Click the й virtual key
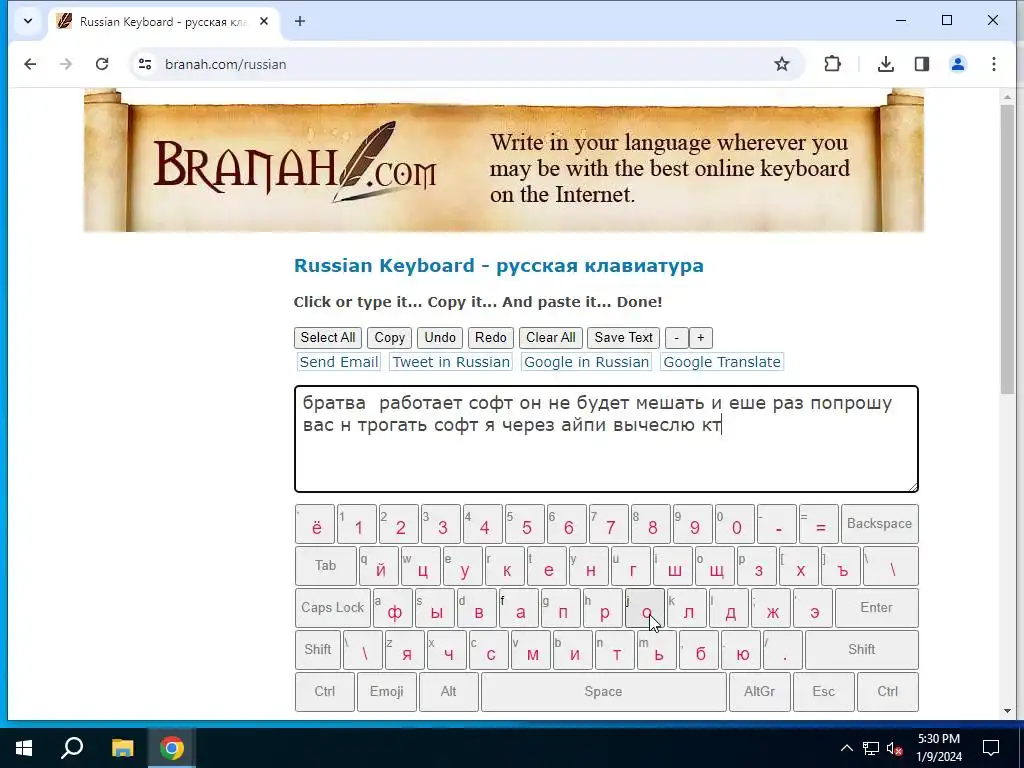Image resolution: width=1024 pixels, height=768 pixels. (x=379, y=566)
